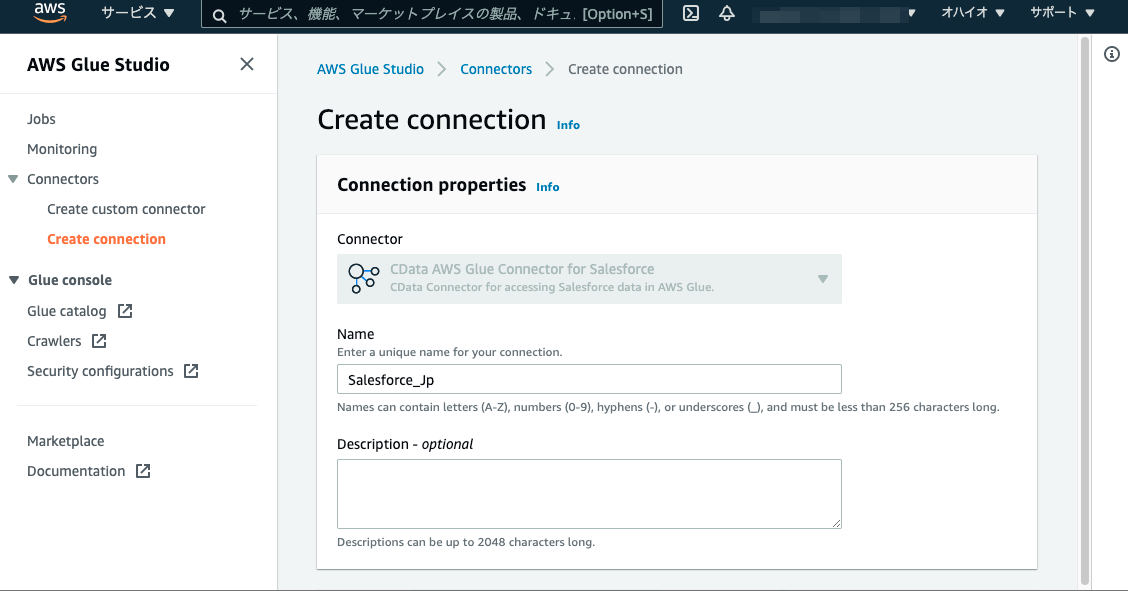The width and height of the screenshot is (1128, 591).
Task: Close the AWS Glue Studio sidebar
Action: pyautogui.click(x=247, y=64)
